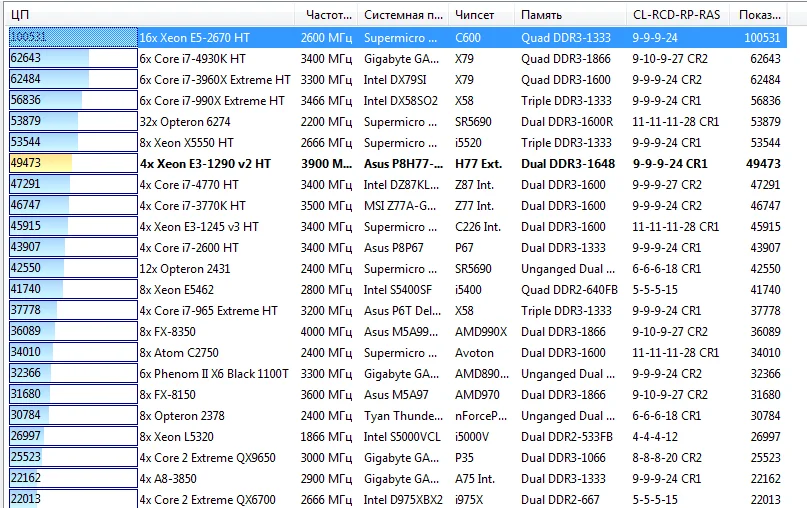807x508 pixels.
Task: Click the 8-8-8-20 CR2 timings cell
Action: click(x=667, y=458)
